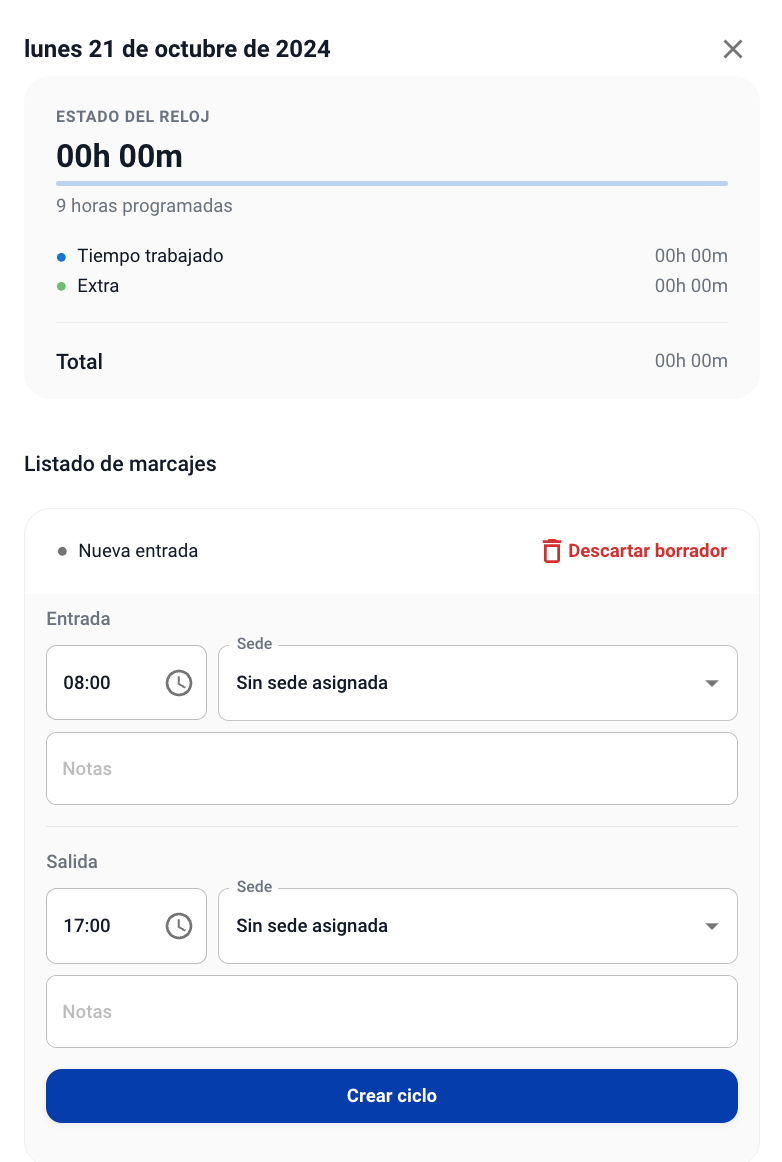Click the Total row label
The height and width of the screenshot is (1162, 782).
pyautogui.click(x=80, y=362)
